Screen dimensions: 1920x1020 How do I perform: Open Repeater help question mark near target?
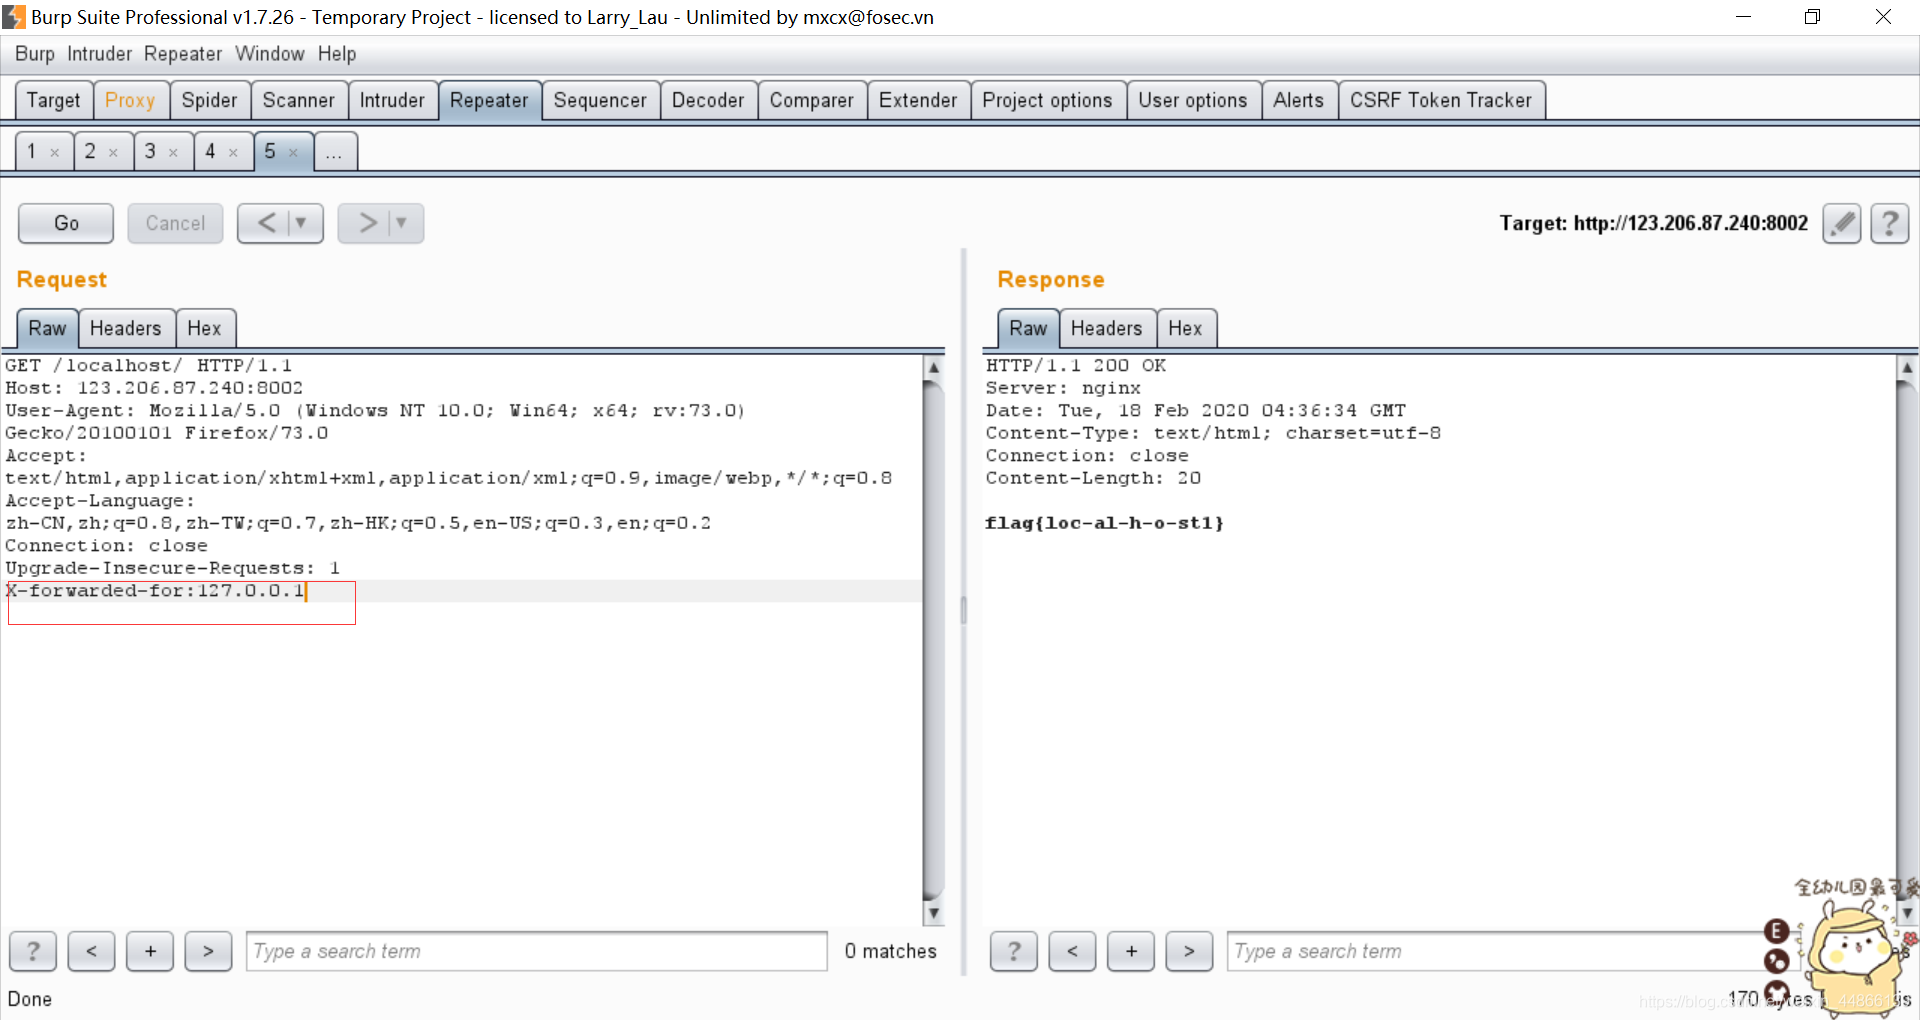click(x=1889, y=223)
